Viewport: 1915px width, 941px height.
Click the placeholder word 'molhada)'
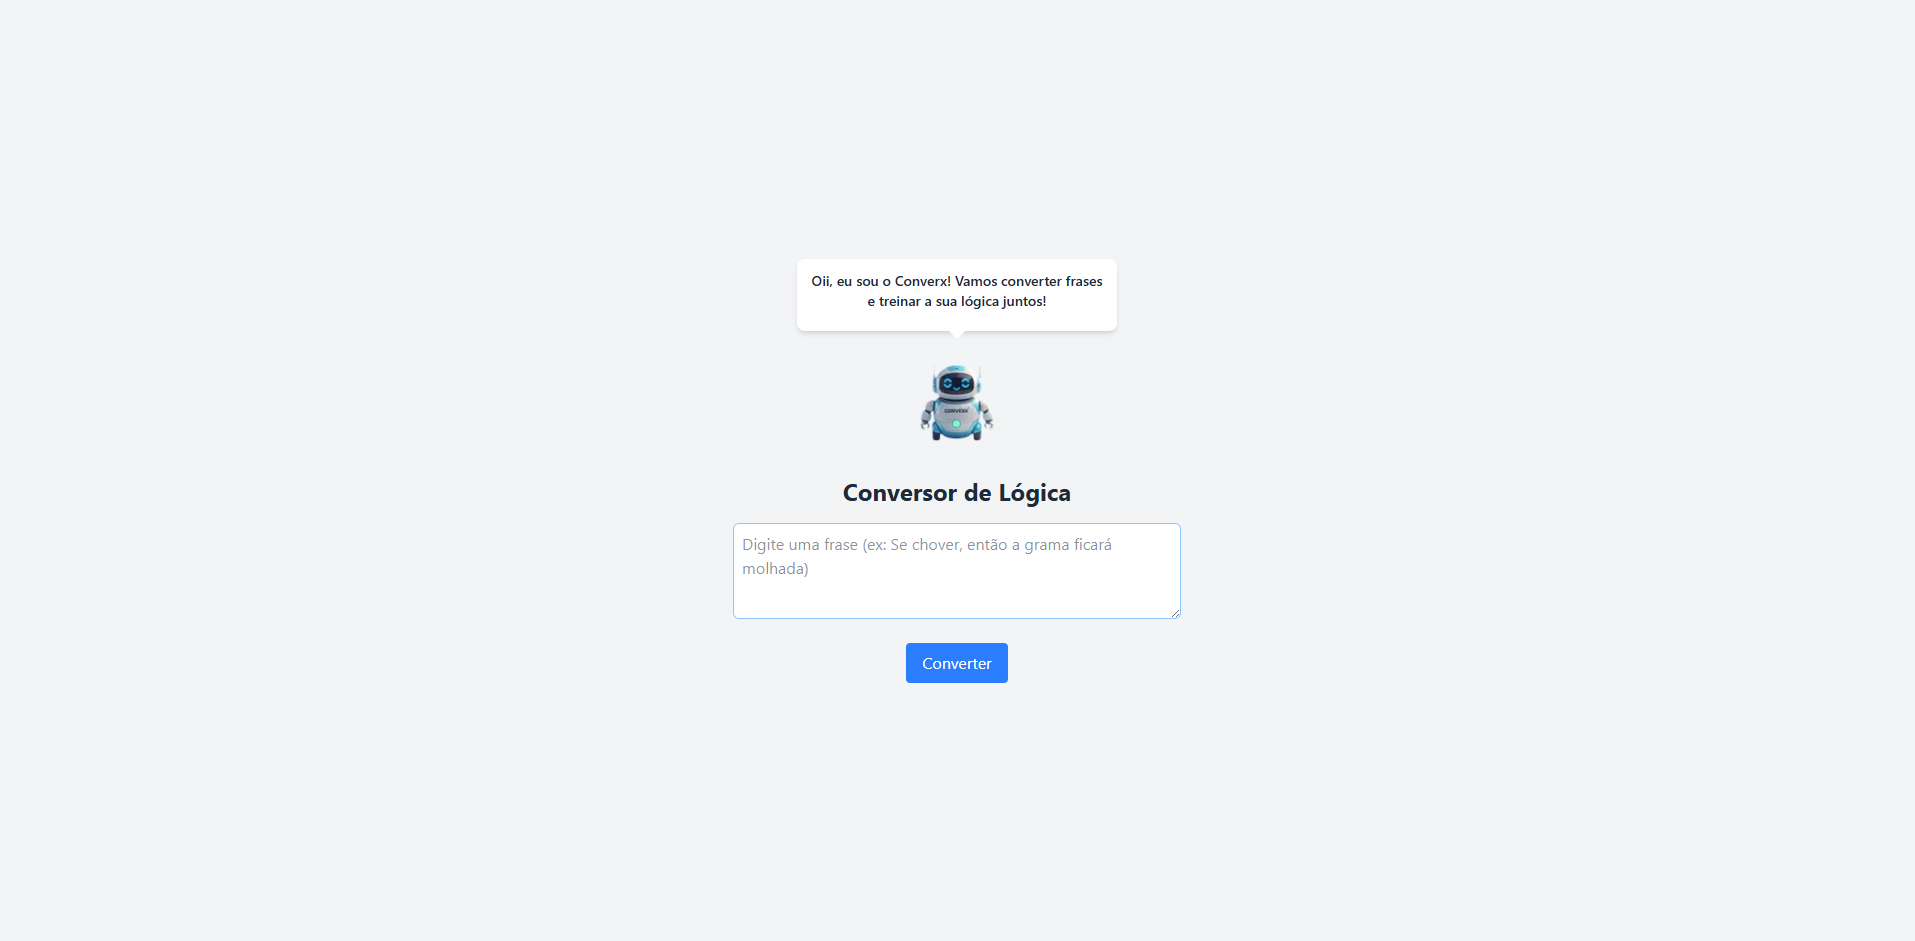[775, 569]
